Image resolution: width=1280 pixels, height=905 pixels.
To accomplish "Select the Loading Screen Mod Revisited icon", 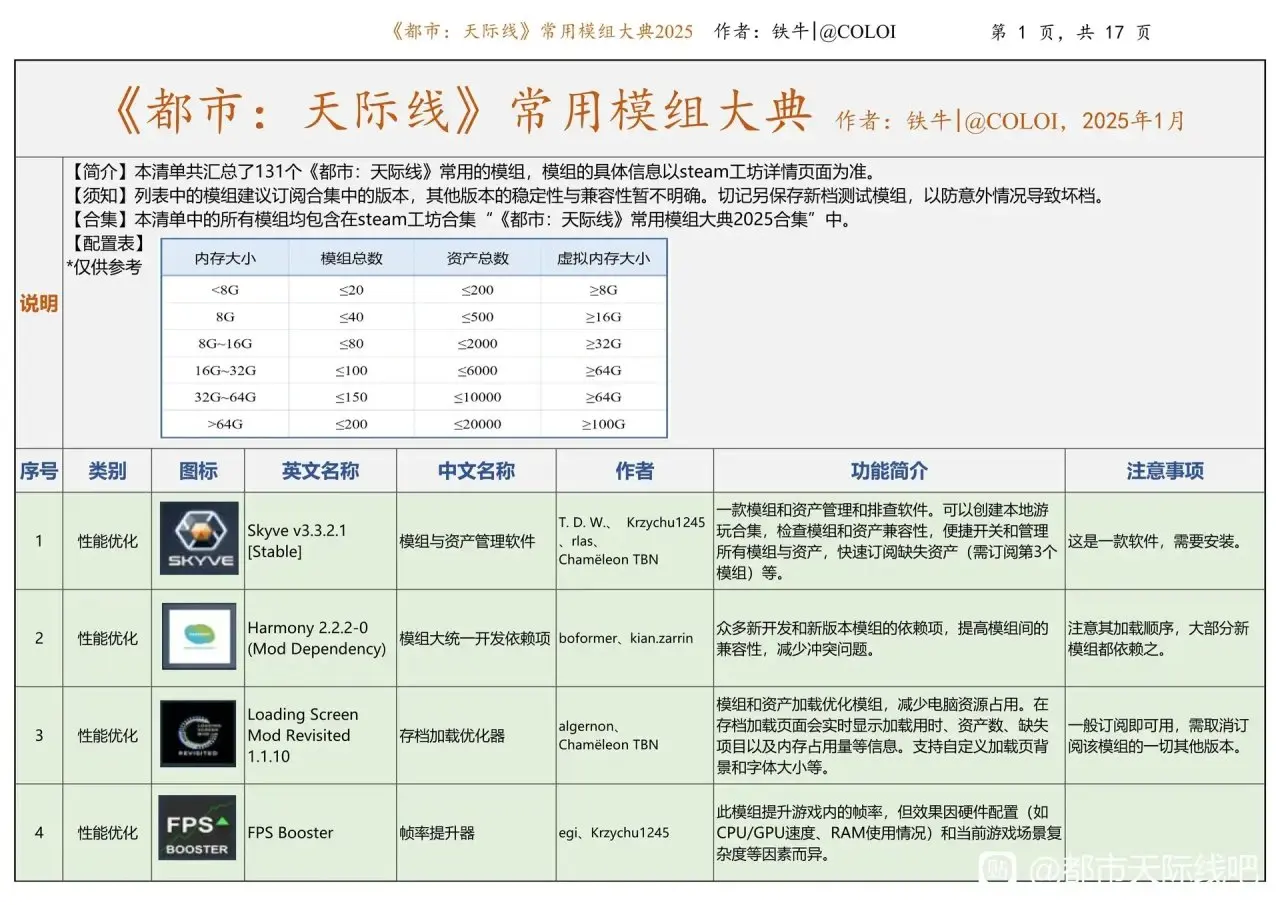I will click(x=199, y=734).
